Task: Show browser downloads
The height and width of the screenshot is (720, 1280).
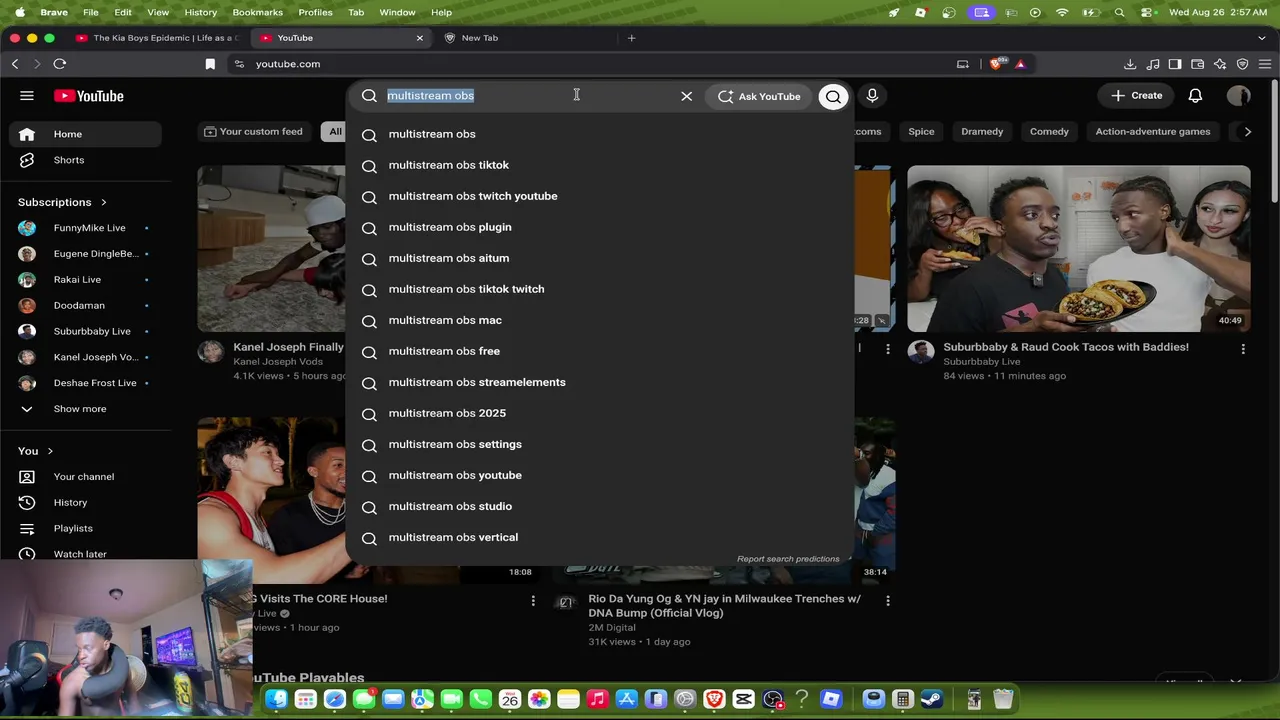Action: click(1130, 64)
